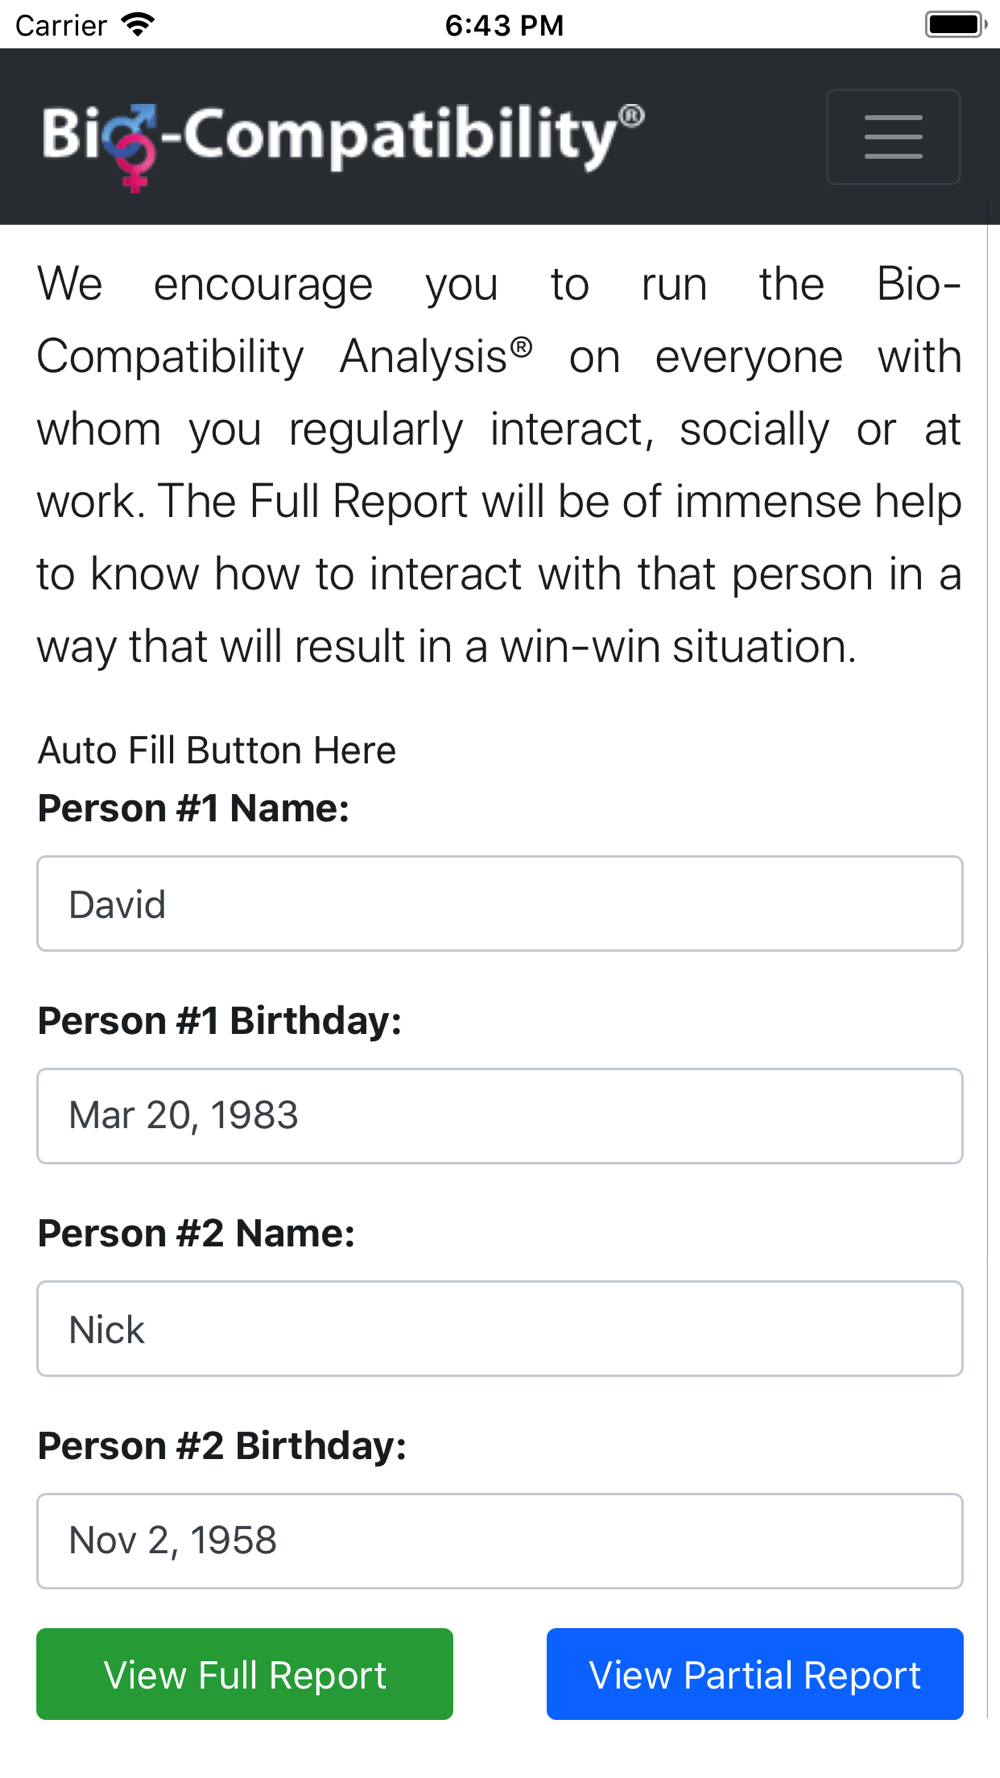
Task: Select the Person #1 Name label
Action: point(193,808)
